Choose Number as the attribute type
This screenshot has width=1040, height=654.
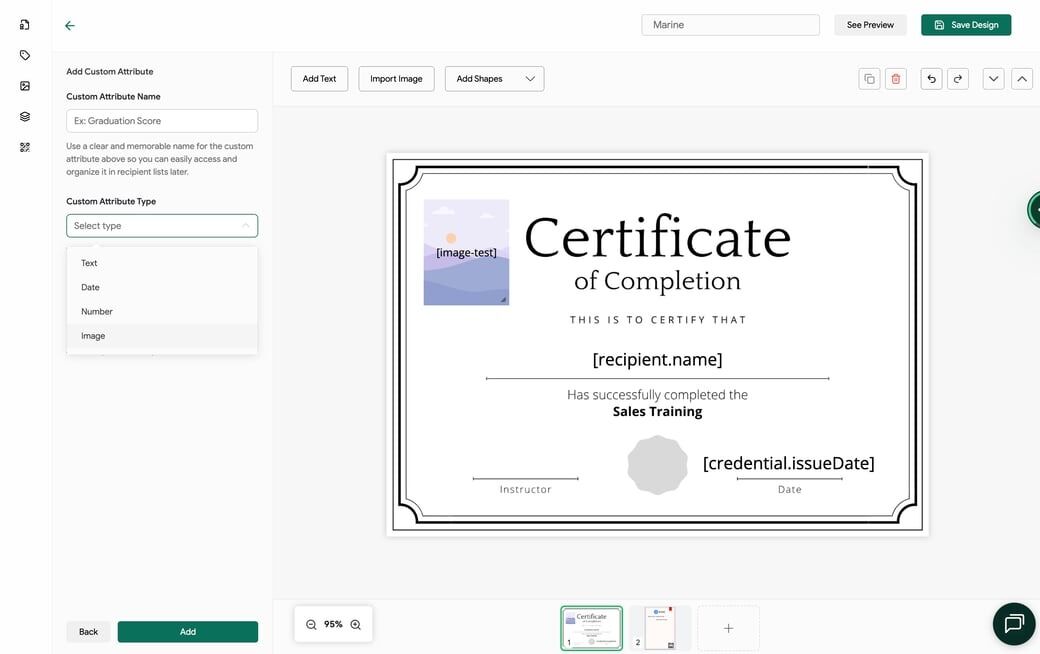162,312
